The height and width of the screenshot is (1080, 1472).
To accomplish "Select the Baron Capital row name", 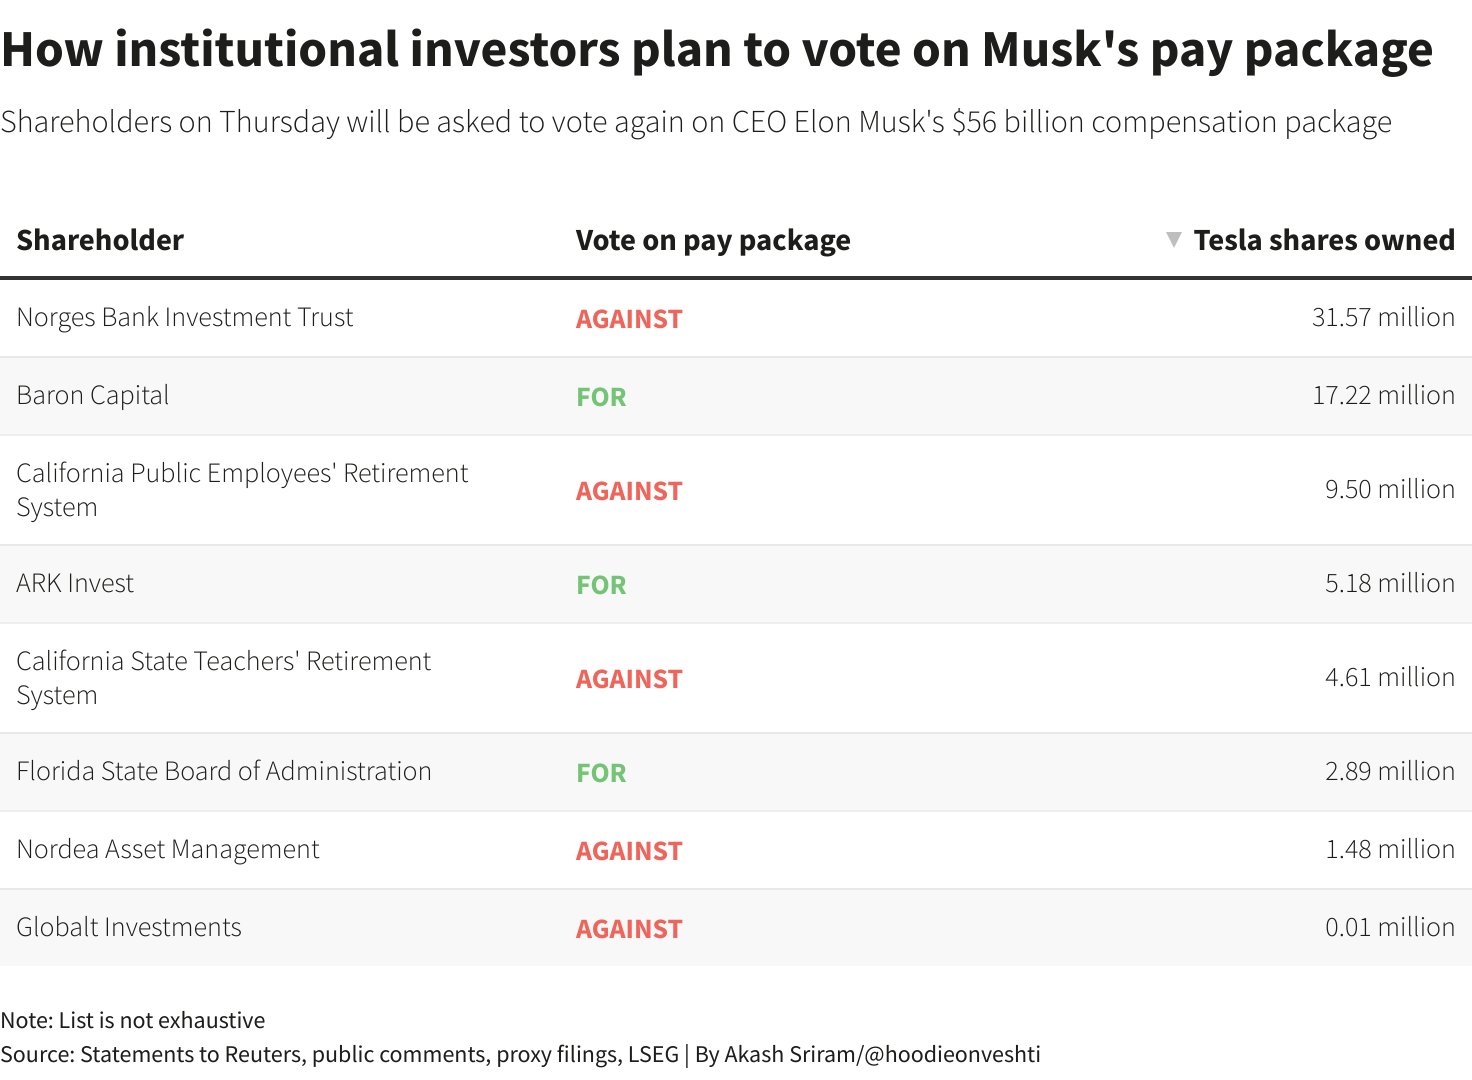I will tap(93, 395).
